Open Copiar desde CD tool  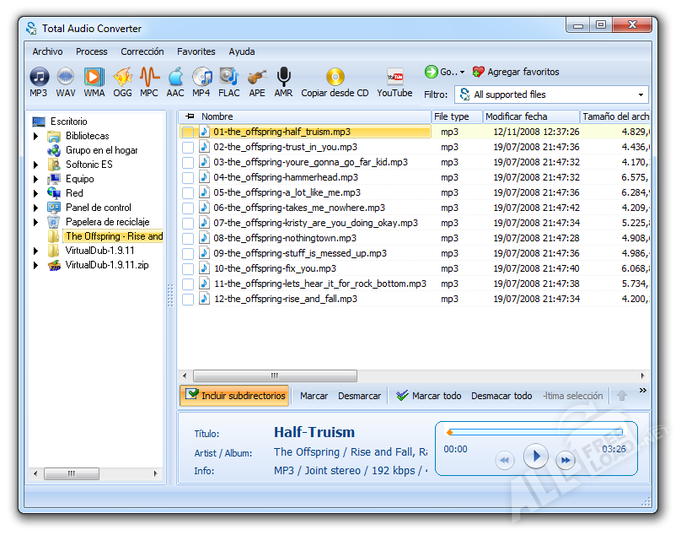click(335, 77)
